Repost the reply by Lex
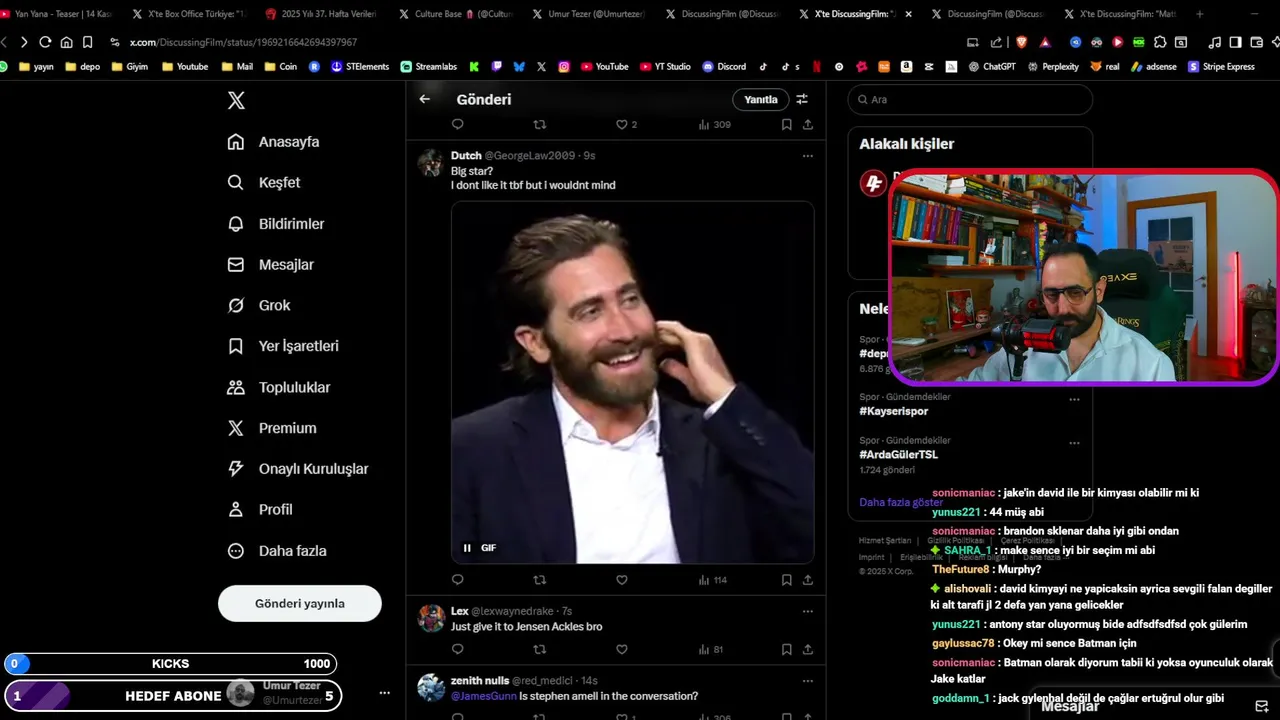This screenshot has height=720, width=1280. 540,649
